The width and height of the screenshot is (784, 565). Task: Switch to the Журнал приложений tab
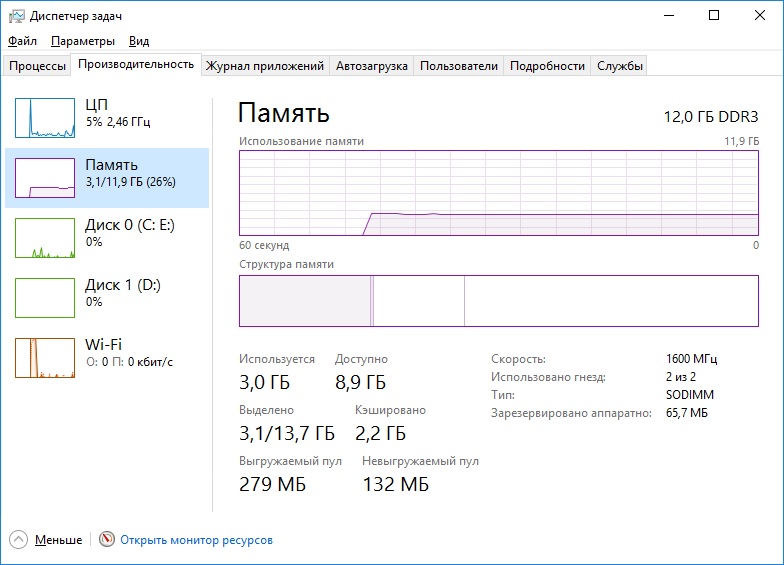point(264,66)
